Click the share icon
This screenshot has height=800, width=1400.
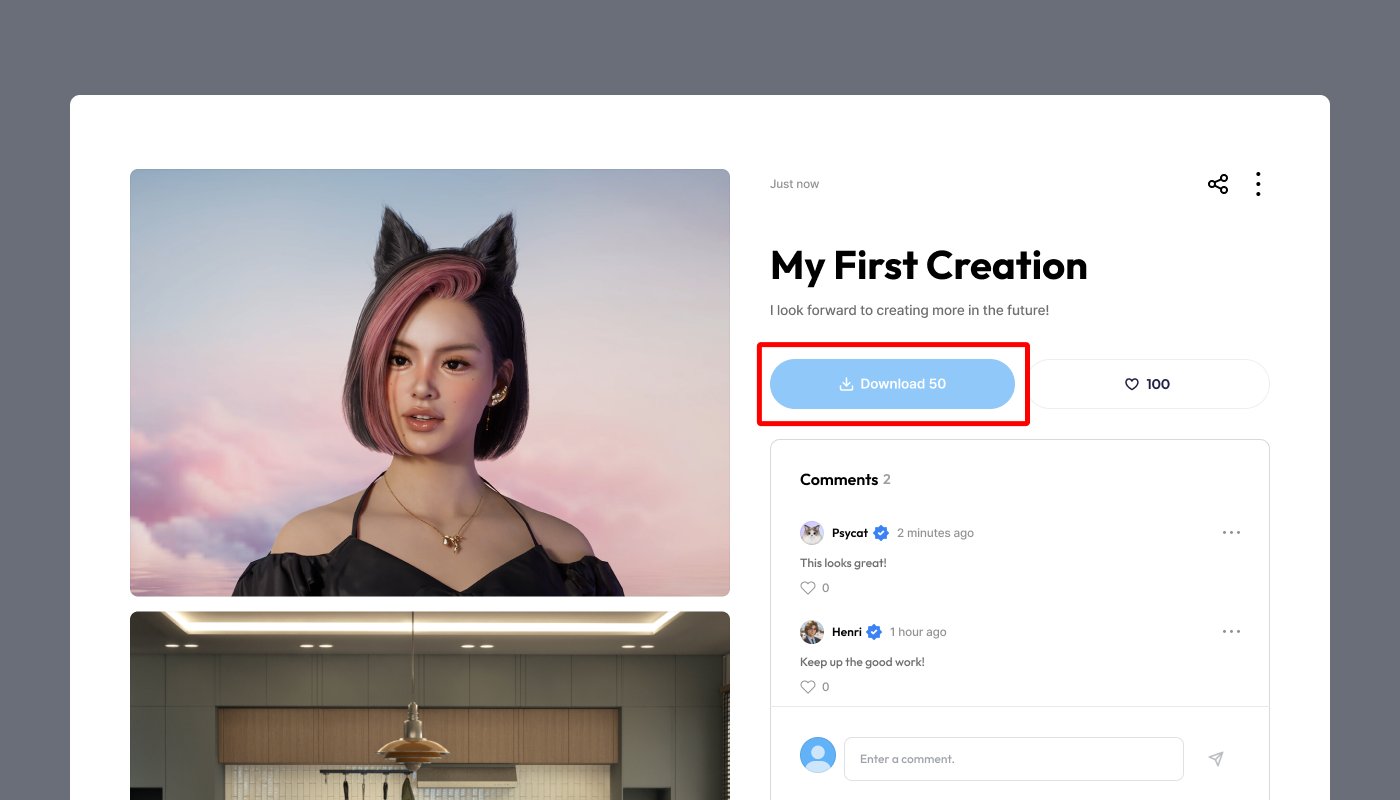[x=1218, y=184]
